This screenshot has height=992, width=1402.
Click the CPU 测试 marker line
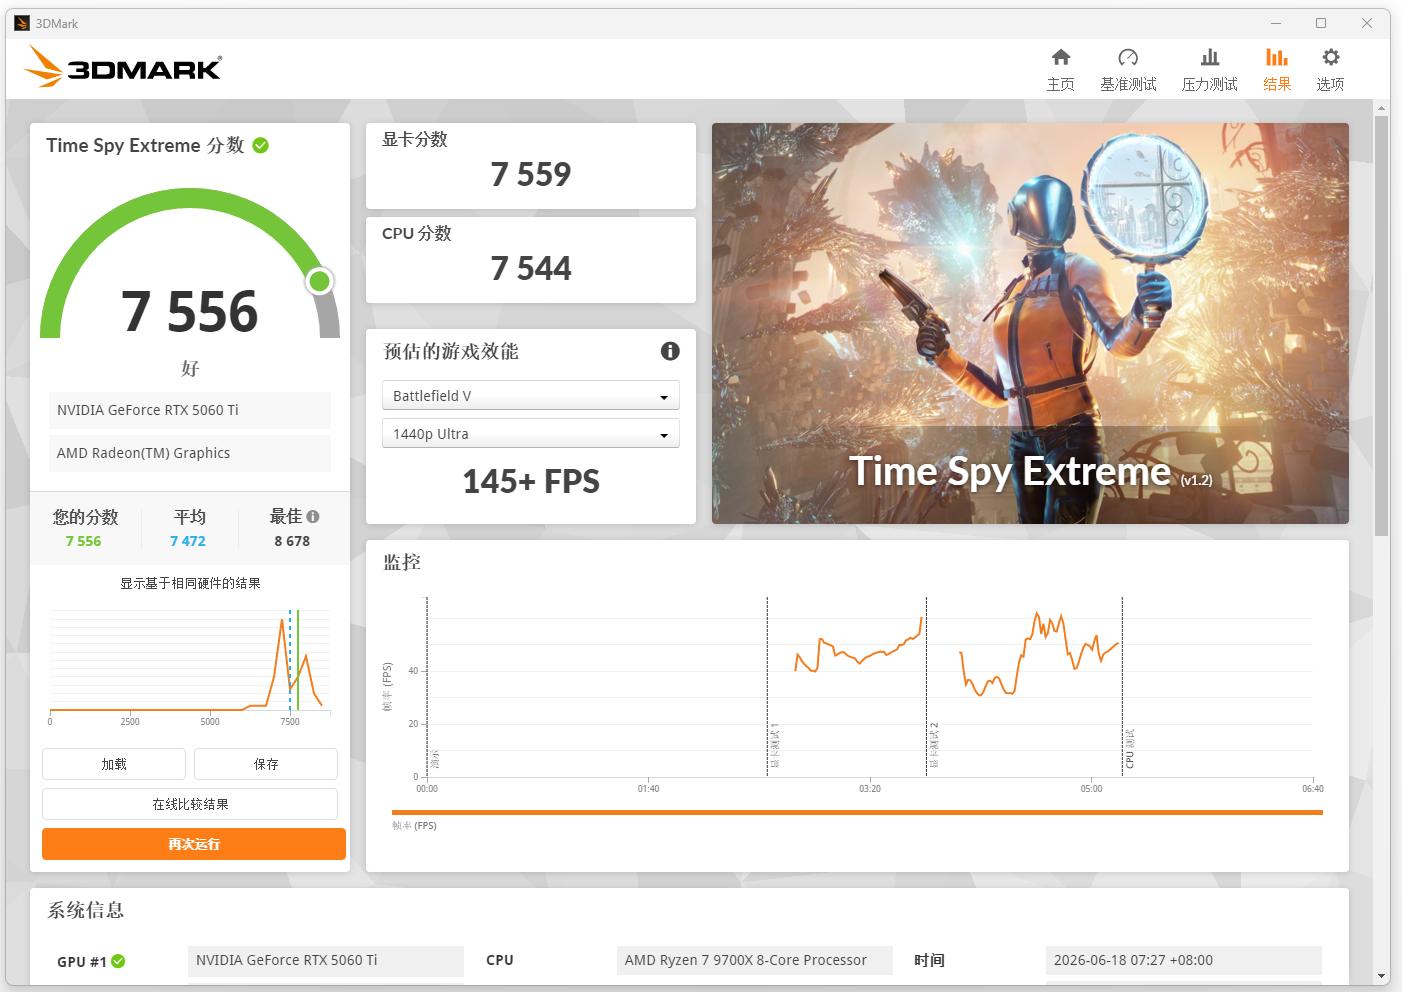[1122, 686]
